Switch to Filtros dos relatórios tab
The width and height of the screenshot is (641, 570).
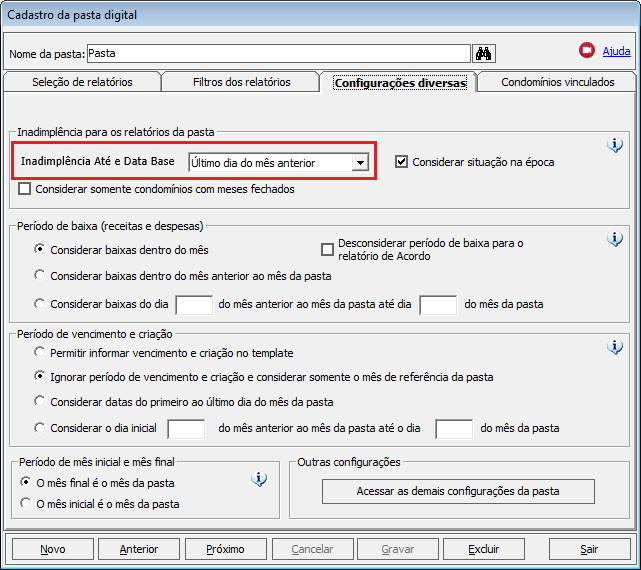tap(242, 82)
